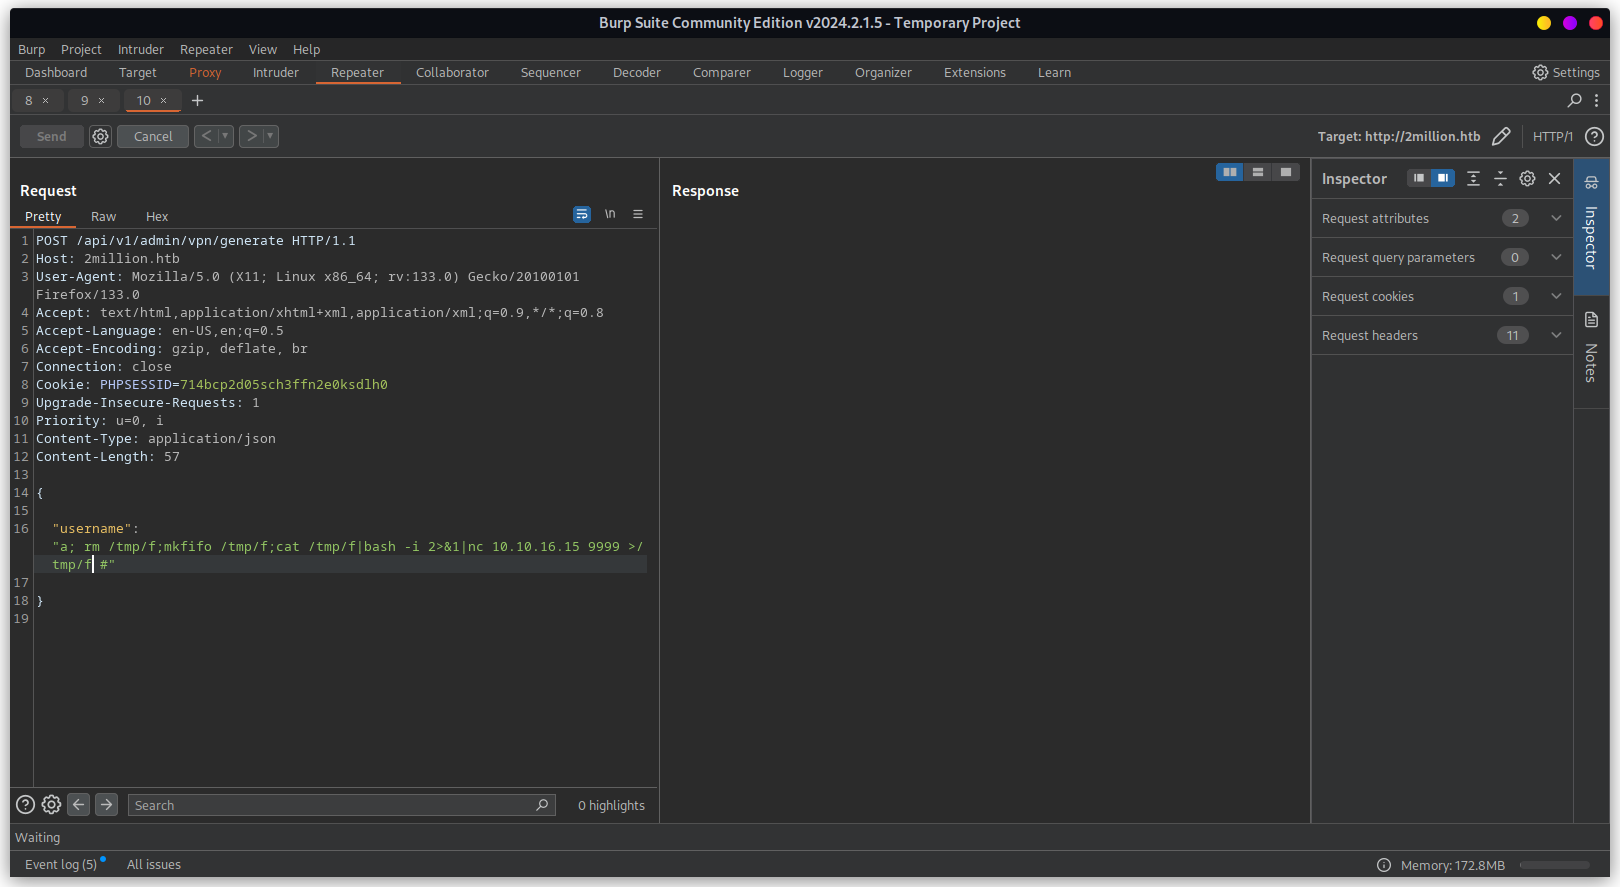Open search settings gear icon

pyautogui.click(x=51, y=804)
